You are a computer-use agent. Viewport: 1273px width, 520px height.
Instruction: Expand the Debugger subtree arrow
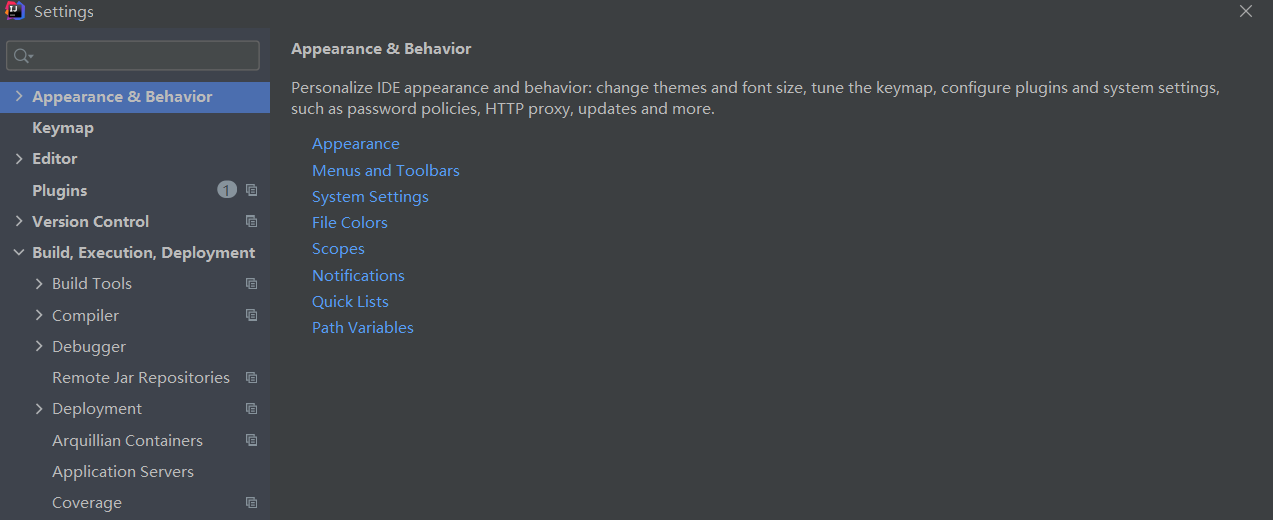[x=39, y=346]
